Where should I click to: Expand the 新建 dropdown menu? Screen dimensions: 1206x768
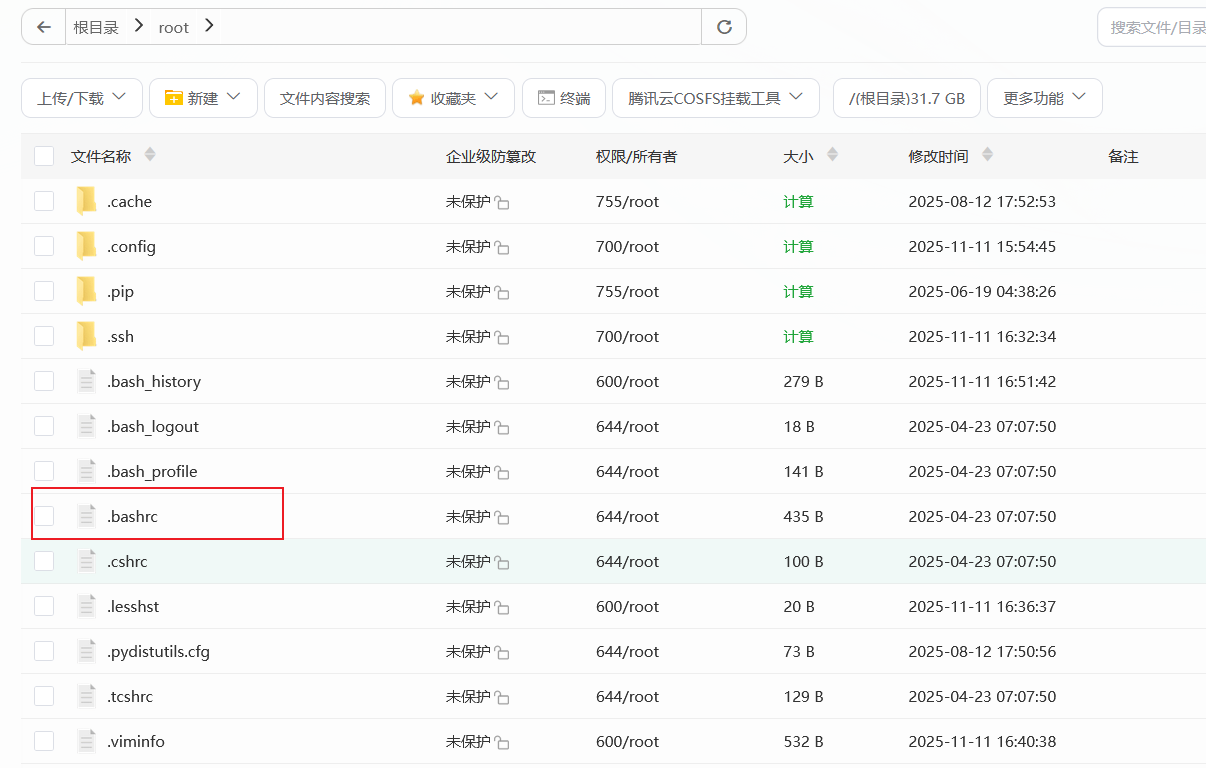[203, 98]
